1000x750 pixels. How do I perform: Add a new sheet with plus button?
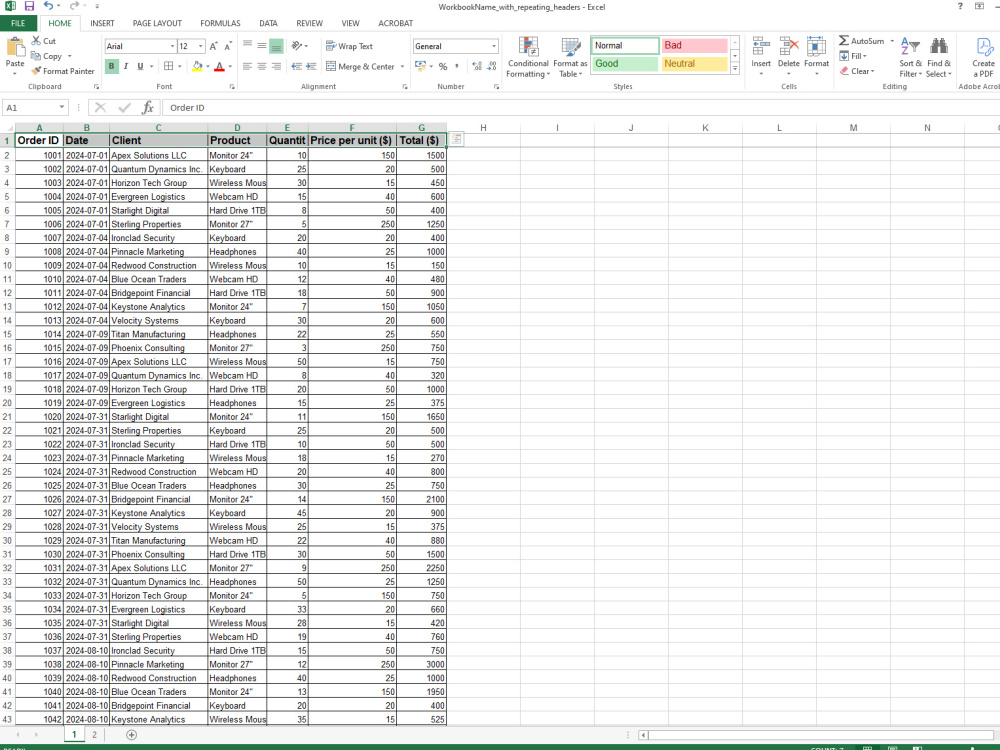[x=131, y=735]
